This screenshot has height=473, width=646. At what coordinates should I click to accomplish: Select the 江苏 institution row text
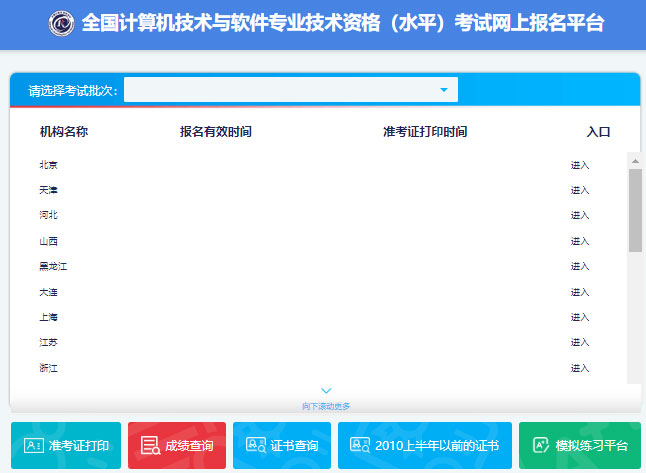point(49,342)
